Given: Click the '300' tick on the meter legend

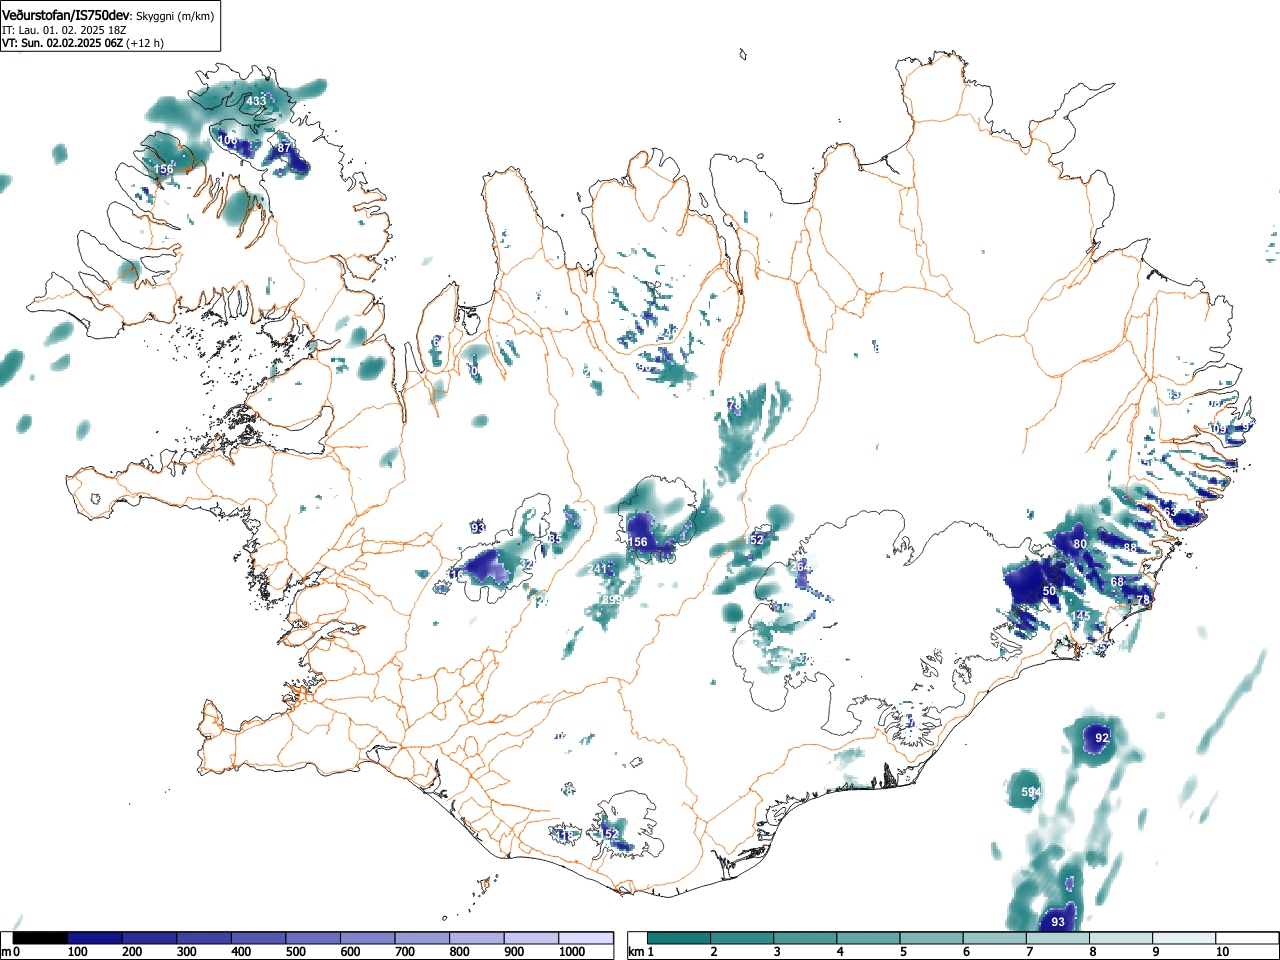Looking at the screenshot, I should point(186,952).
